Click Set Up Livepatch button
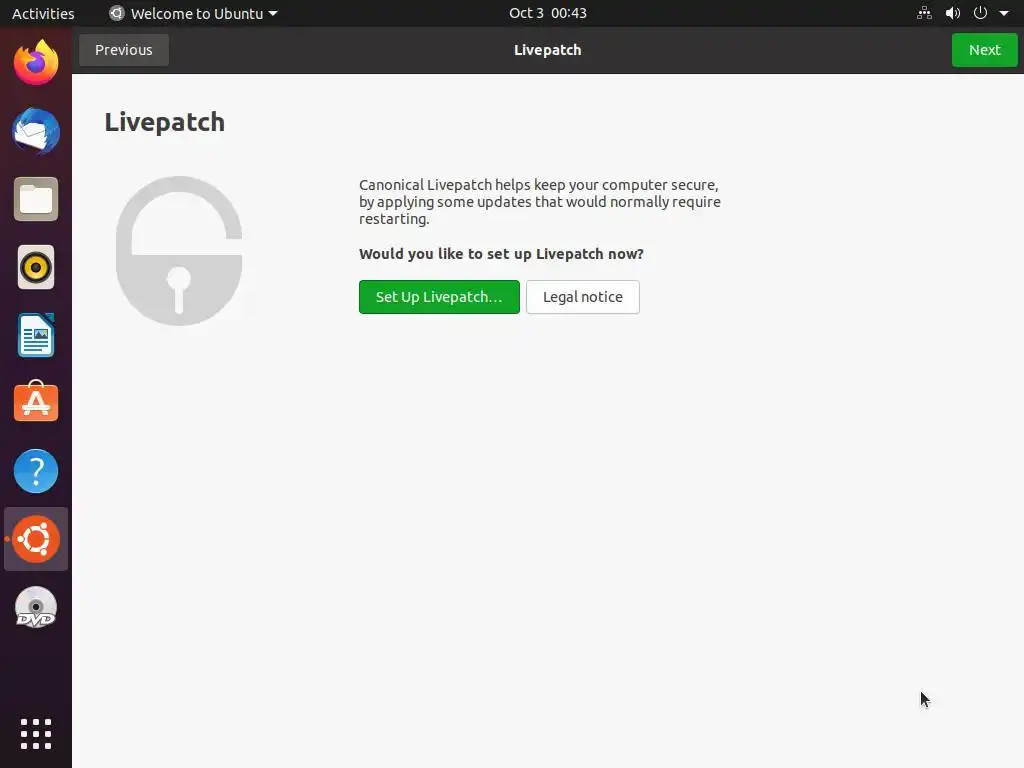Image resolution: width=1024 pixels, height=768 pixels. (439, 297)
